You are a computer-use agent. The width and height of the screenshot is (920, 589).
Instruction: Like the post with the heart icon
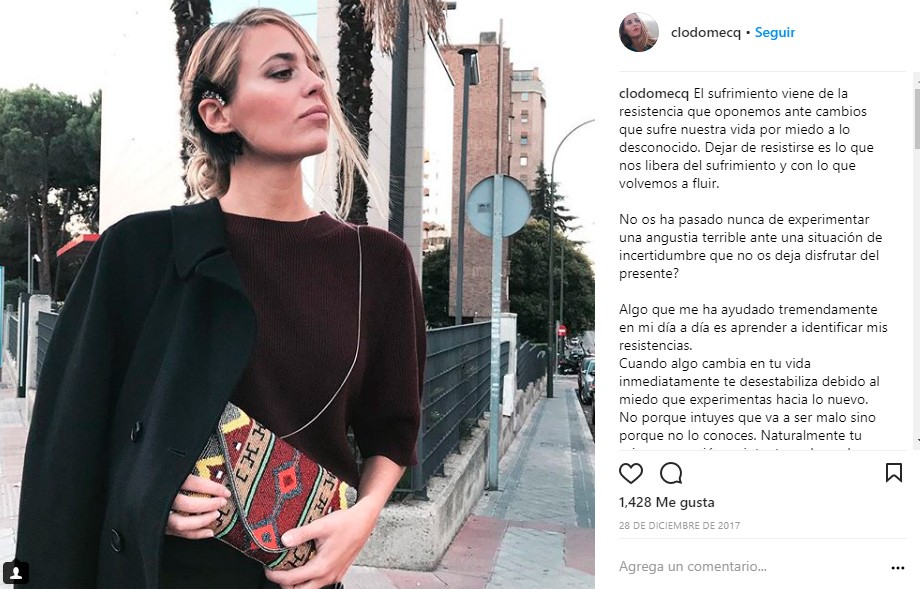631,473
